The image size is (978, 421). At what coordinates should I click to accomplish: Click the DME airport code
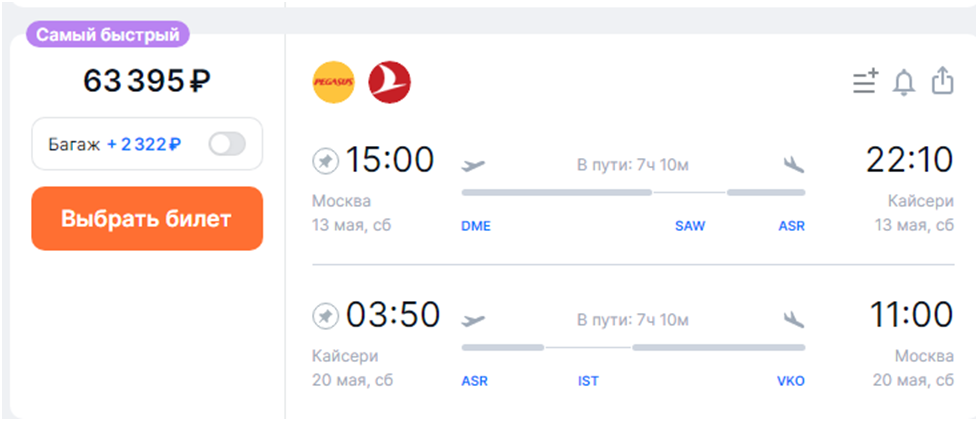pyautogui.click(x=475, y=226)
